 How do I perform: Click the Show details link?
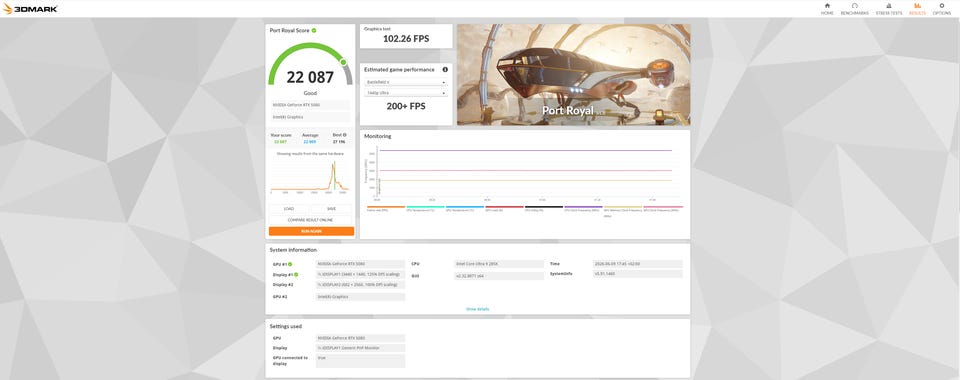coord(478,309)
